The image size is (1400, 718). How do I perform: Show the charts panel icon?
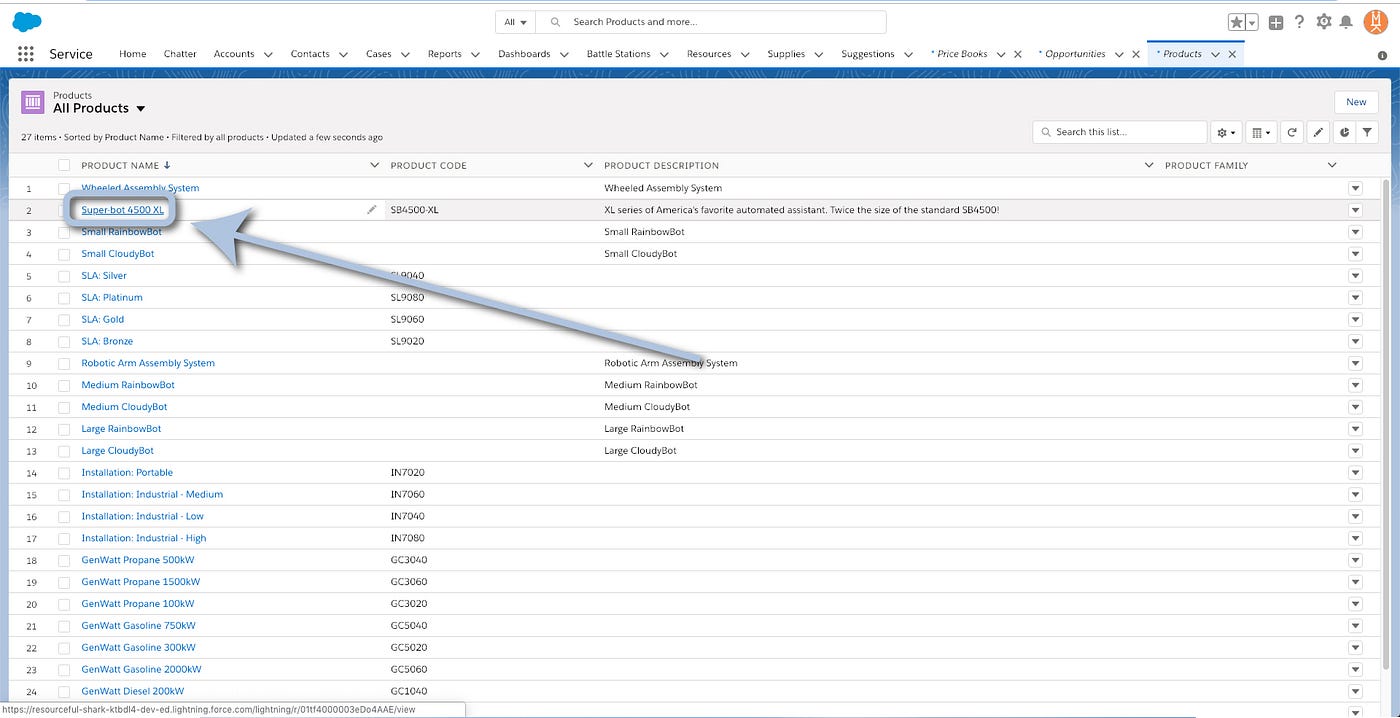[1344, 132]
